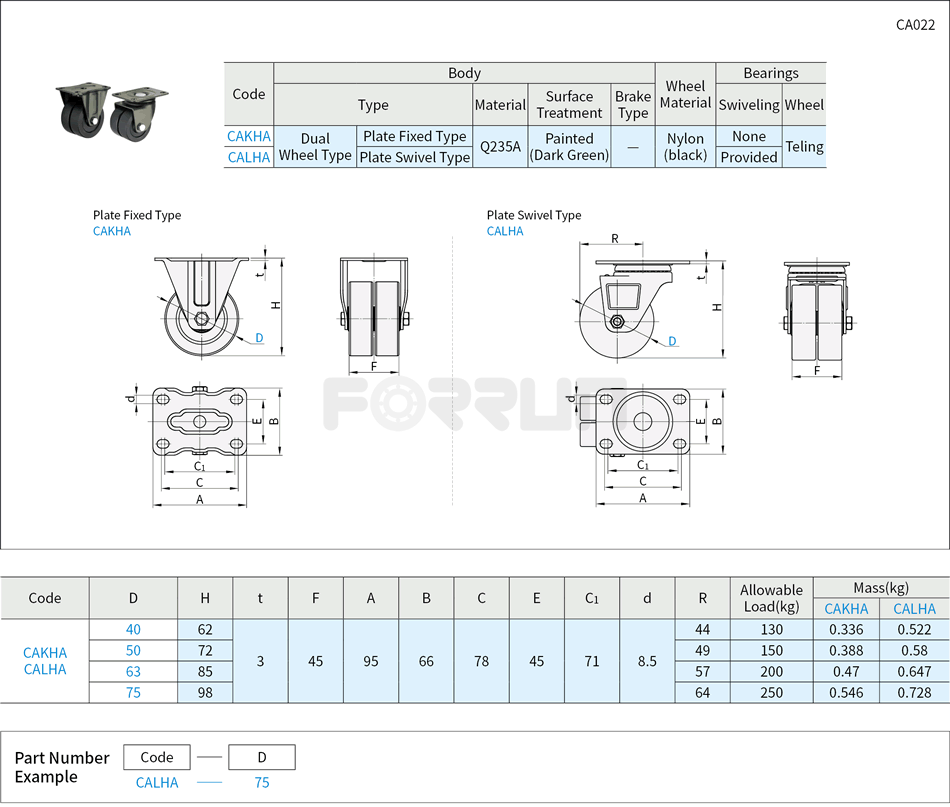
Task: Open the CALHA code link in the body table
Action: 248,157
